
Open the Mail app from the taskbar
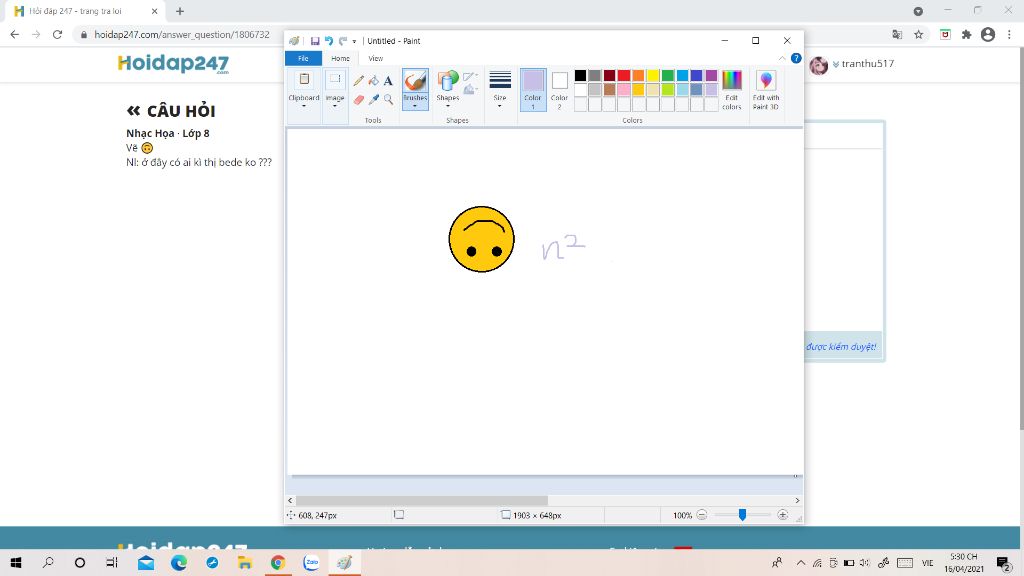[x=146, y=562]
